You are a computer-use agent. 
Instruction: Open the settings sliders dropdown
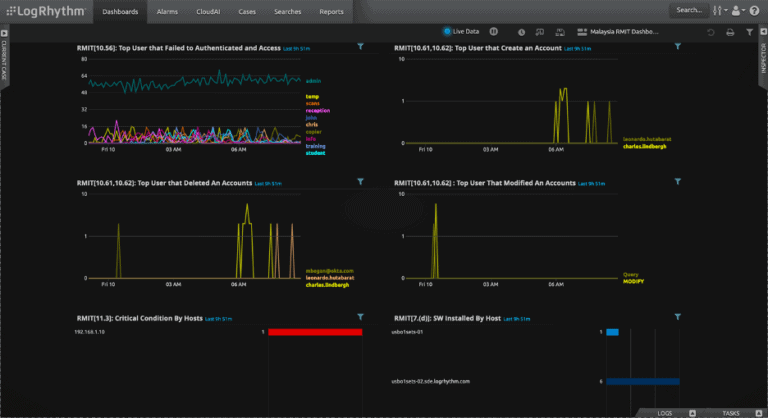pos(718,10)
